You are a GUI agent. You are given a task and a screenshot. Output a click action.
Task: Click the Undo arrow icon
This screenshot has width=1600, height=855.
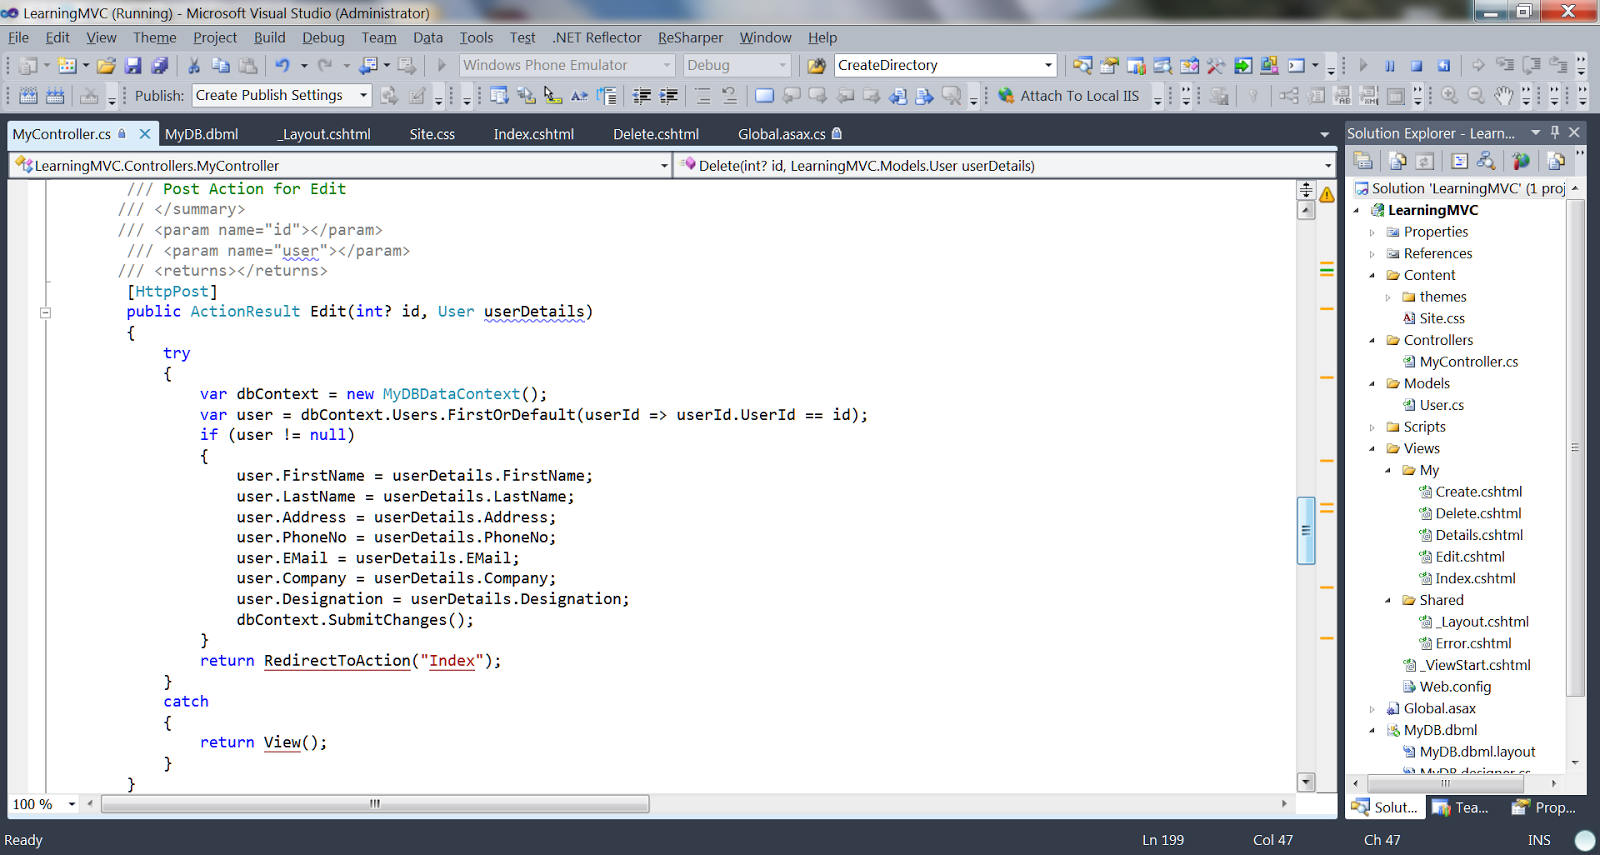(282, 66)
